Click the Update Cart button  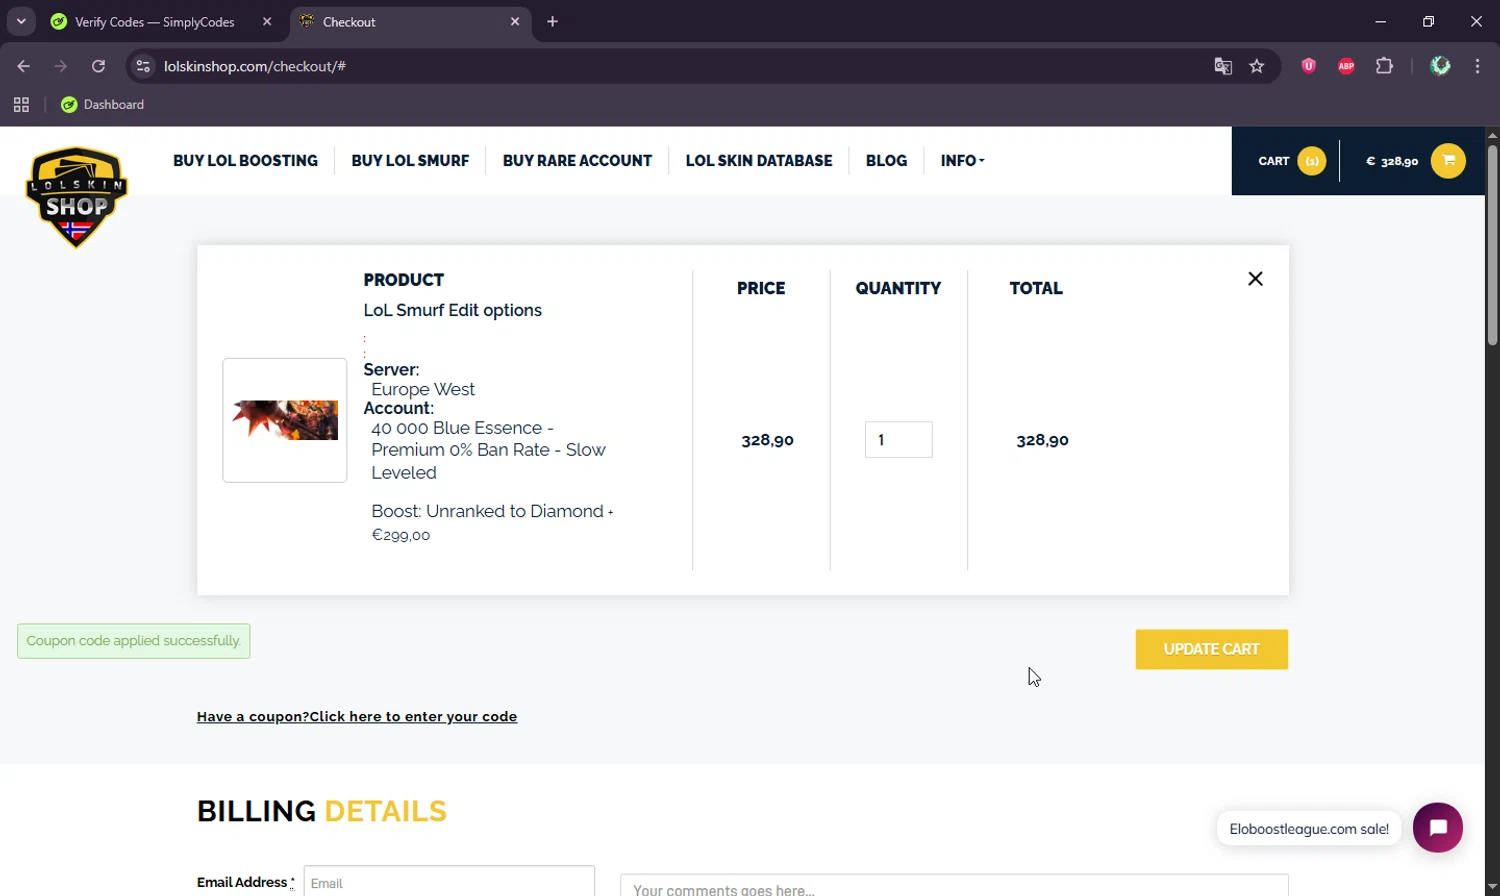click(1211, 649)
